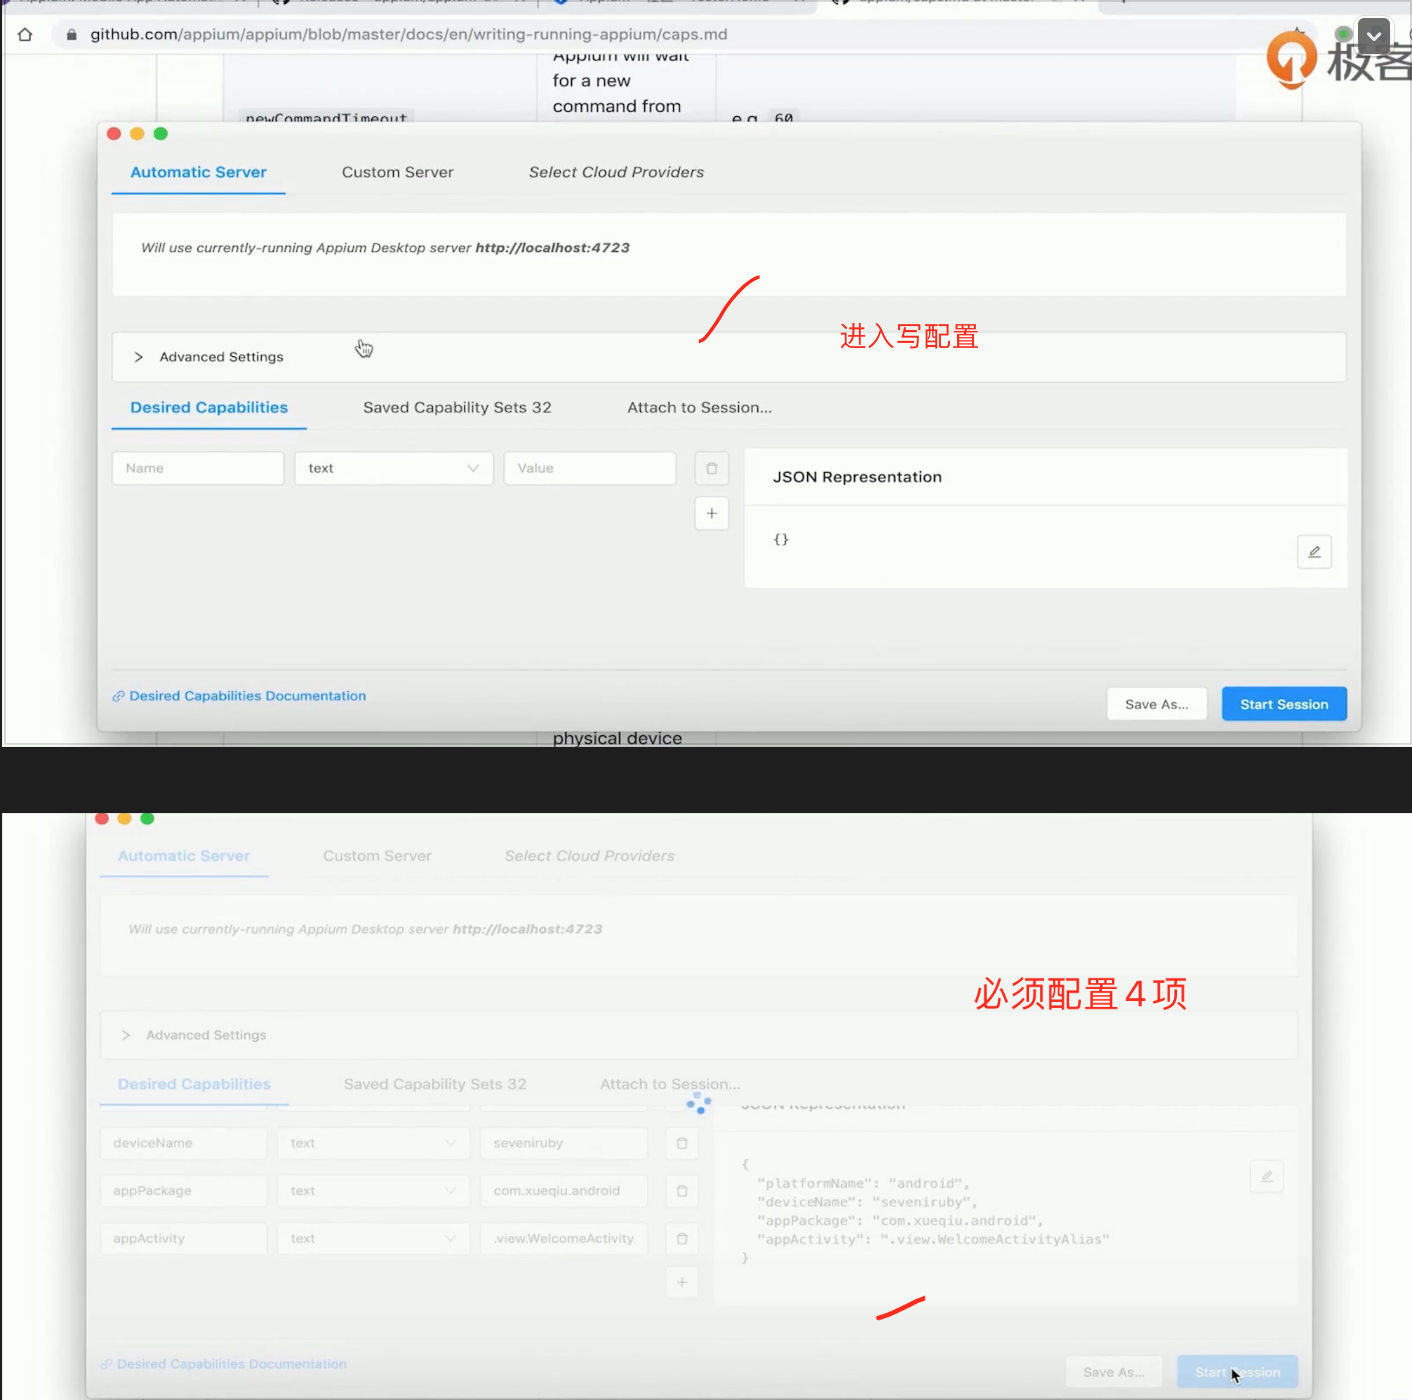
Task: Click Save As button in the dimmed window
Action: (x=1114, y=1372)
